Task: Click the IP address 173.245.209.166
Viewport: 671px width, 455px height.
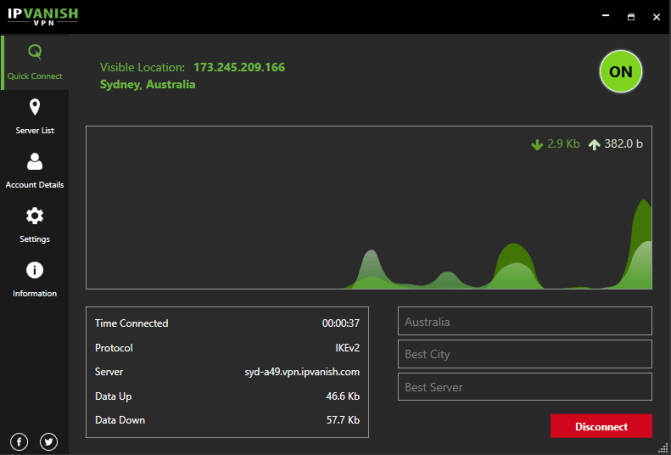Action: click(239, 67)
